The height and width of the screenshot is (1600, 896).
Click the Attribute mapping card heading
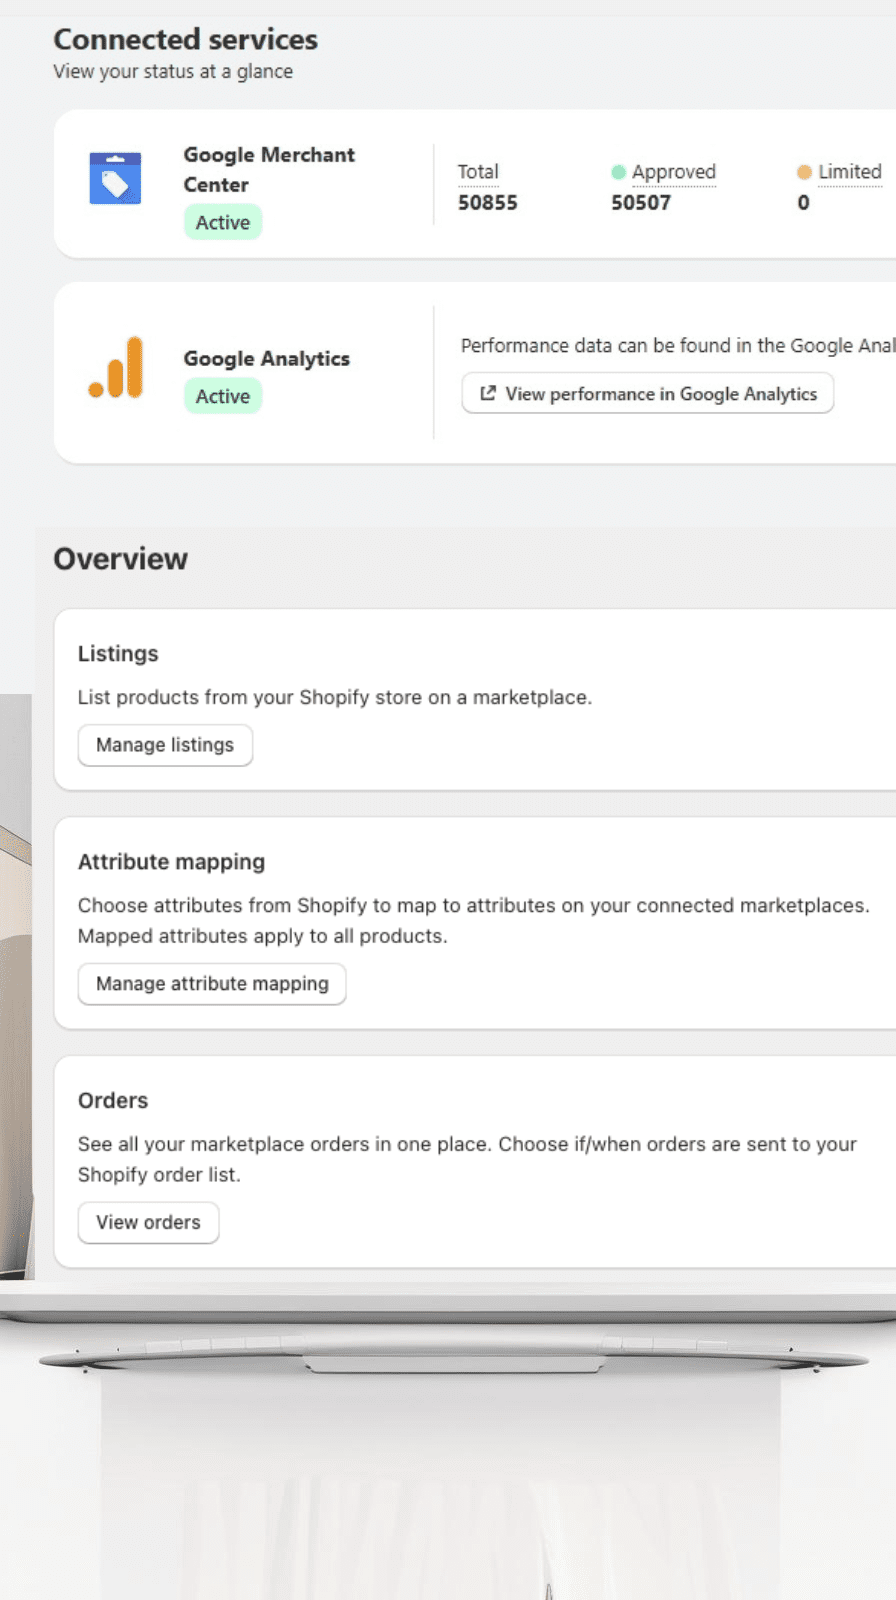pyautogui.click(x=171, y=862)
